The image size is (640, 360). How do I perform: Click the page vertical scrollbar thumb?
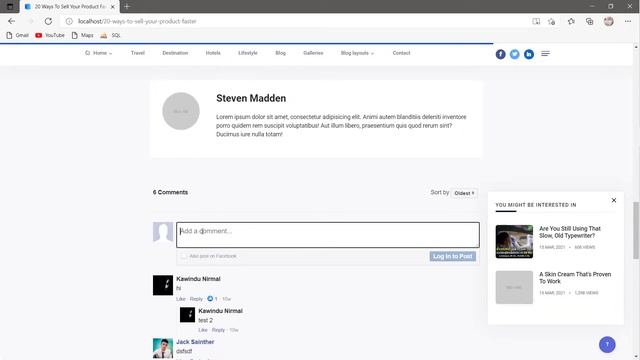[x=636, y=230]
